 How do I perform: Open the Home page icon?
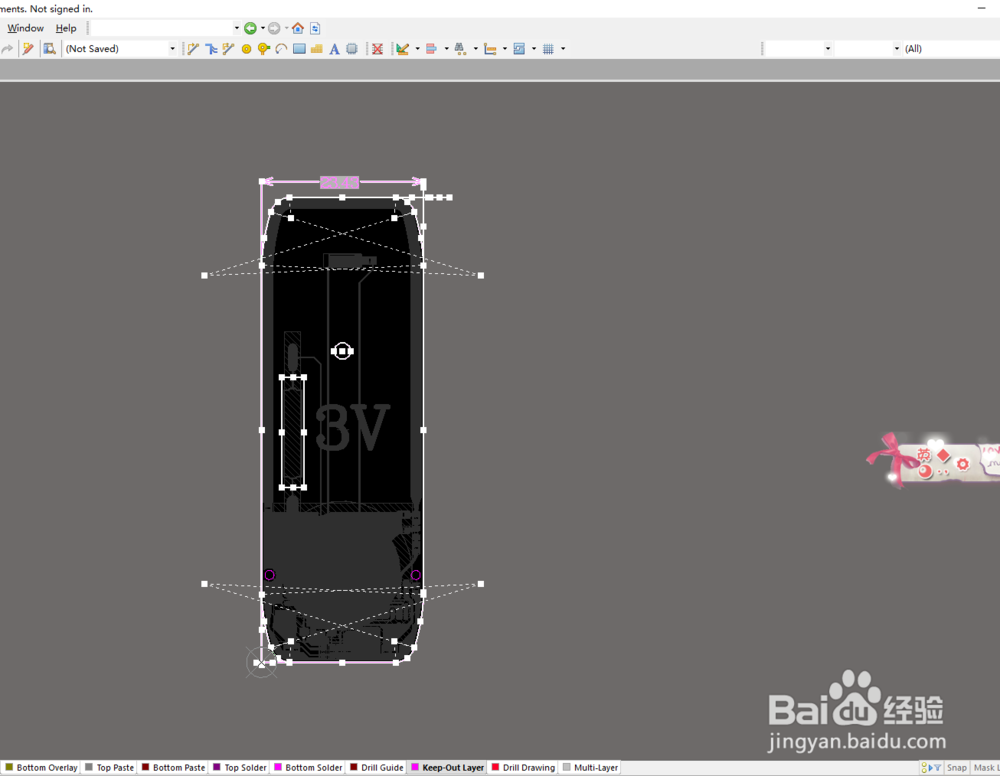pyautogui.click(x=298, y=28)
